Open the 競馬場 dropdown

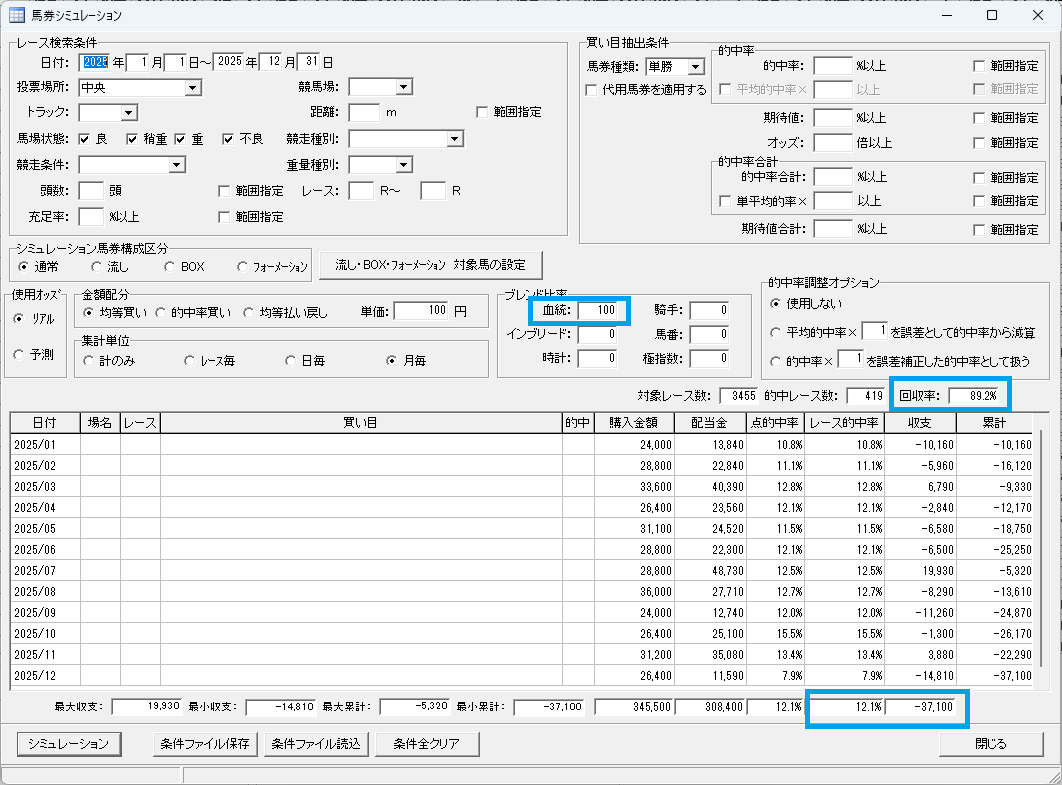pos(404,87)
